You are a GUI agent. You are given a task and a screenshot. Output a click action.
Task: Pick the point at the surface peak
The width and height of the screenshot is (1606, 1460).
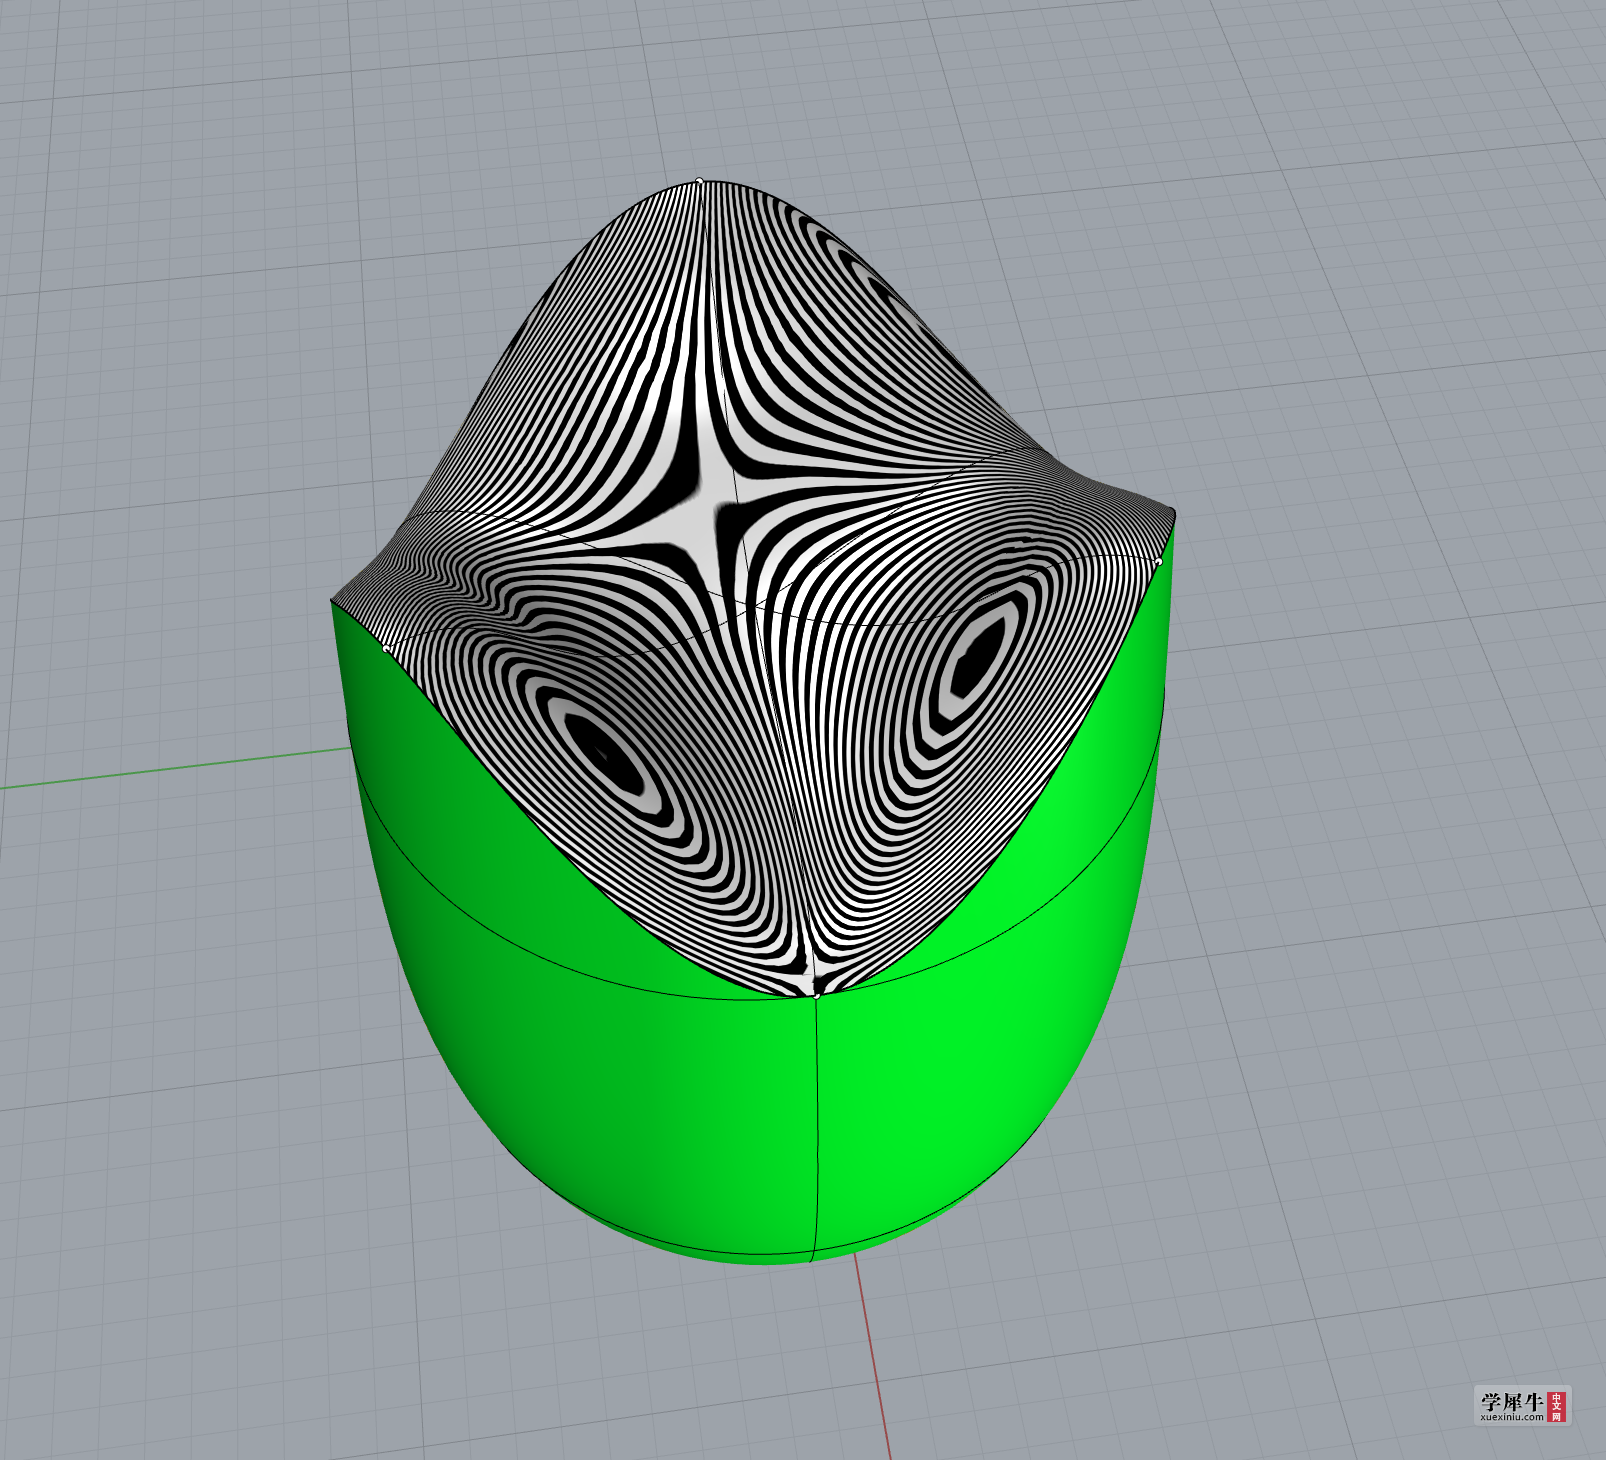(x=699, y=181)
